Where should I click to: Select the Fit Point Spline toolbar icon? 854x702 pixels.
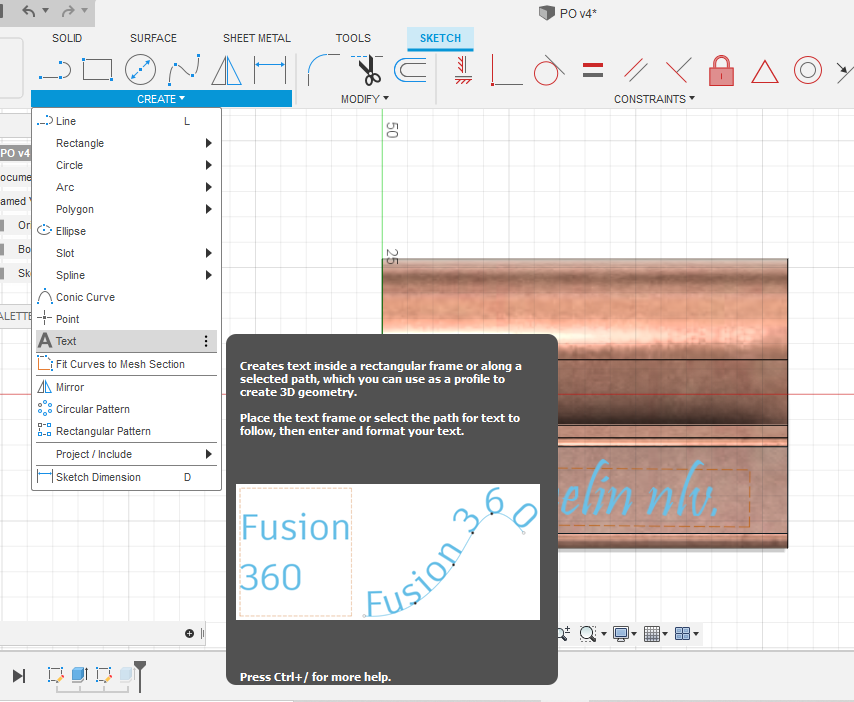pyautogui.click(x=184, y=70)
